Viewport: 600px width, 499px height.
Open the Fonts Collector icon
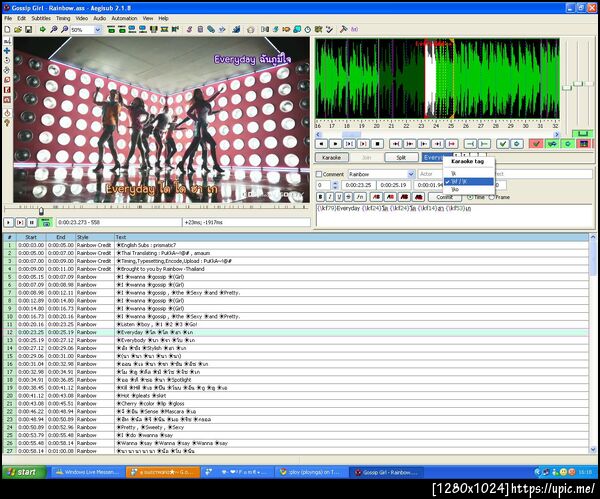click(x=222, y=29)
